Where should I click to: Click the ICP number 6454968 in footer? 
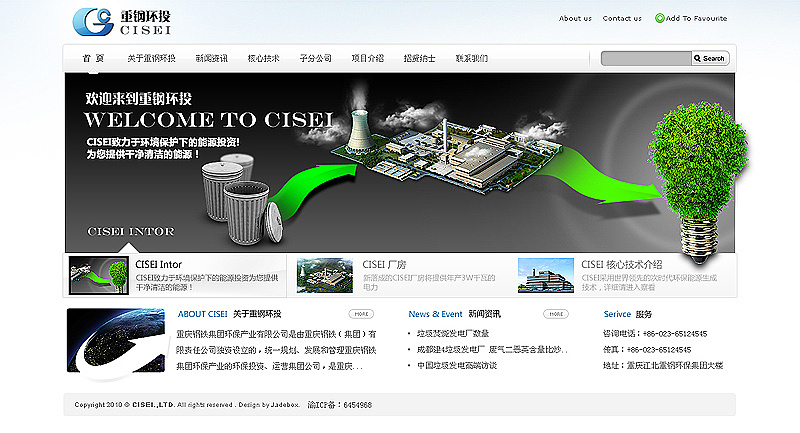358,405
